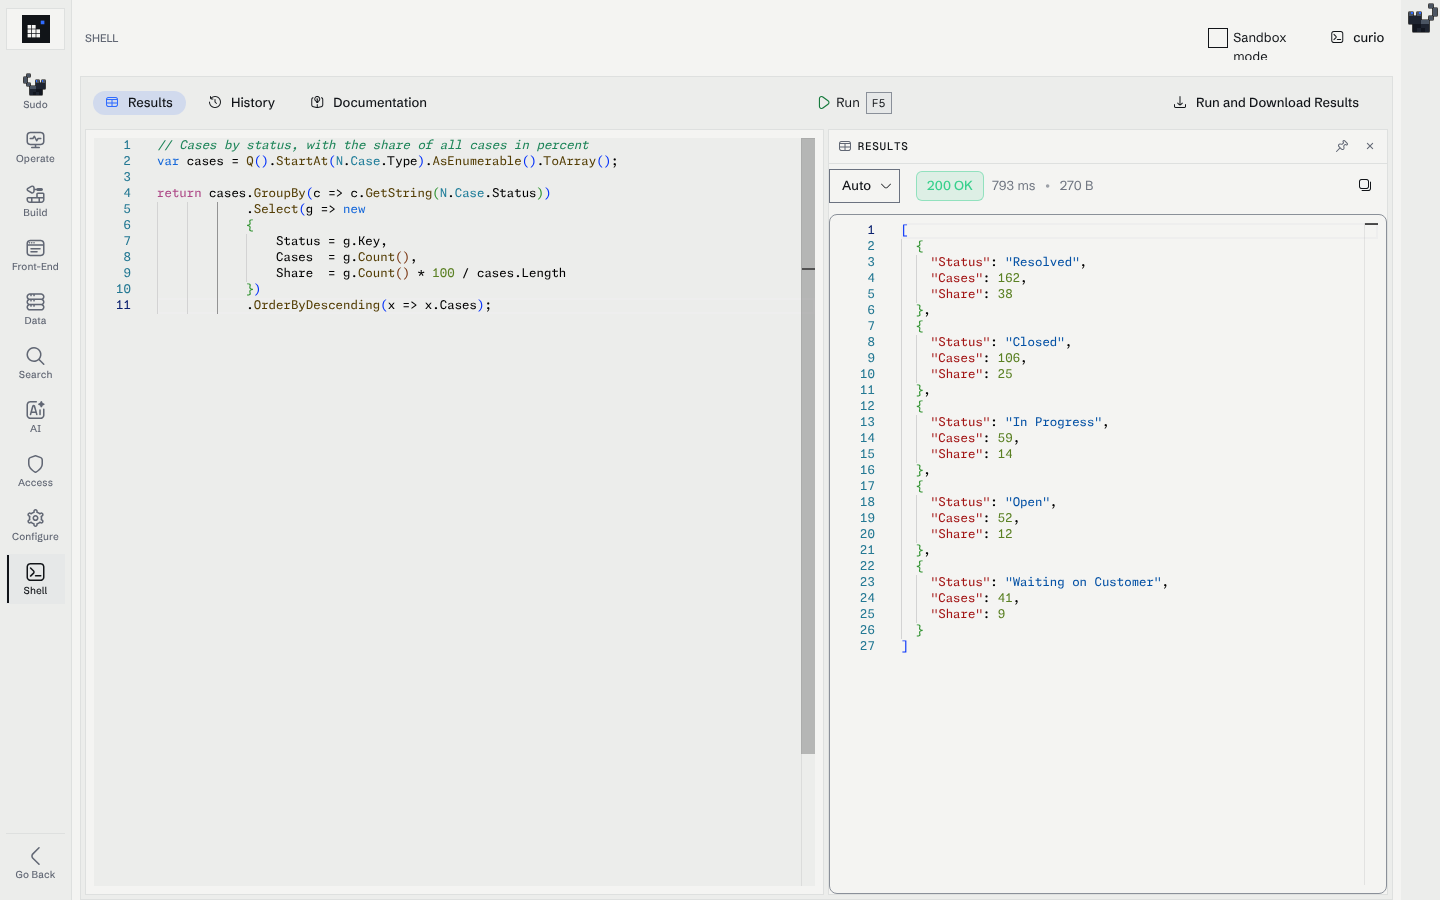Open the Configure settings section
1440x900 pixels.
35,525
